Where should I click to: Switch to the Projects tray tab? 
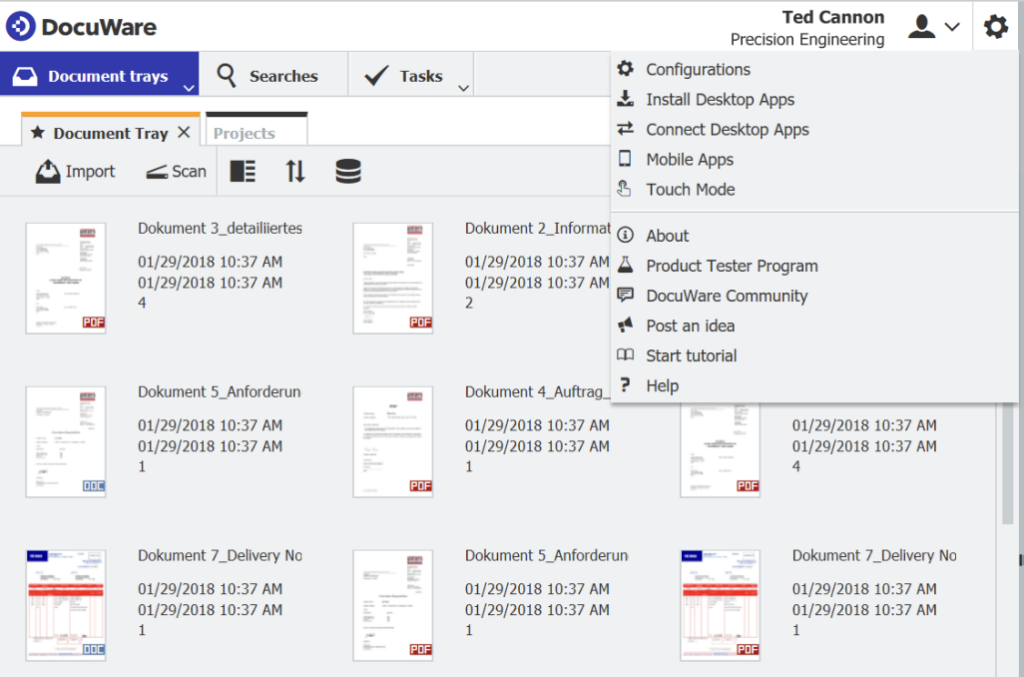point(257,133)
